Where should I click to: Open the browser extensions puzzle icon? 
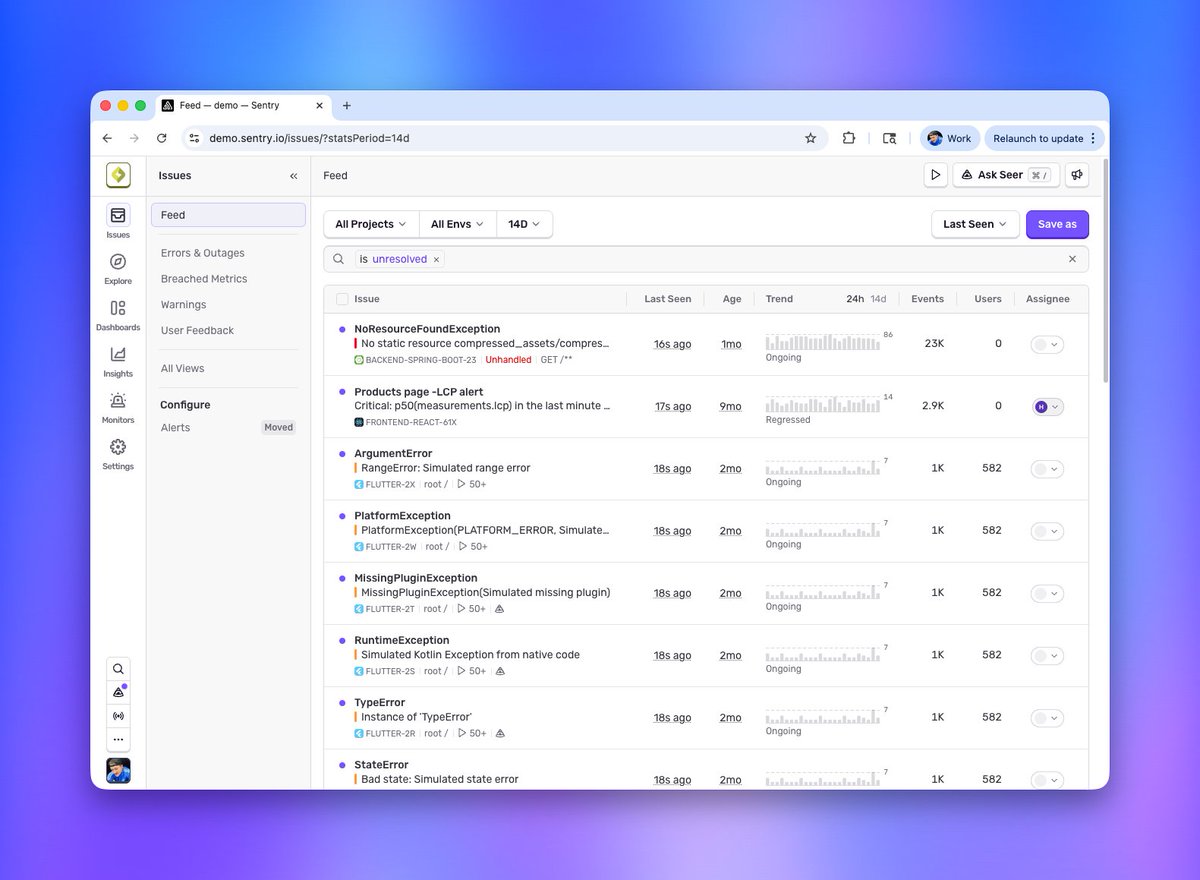coord(849,138)
